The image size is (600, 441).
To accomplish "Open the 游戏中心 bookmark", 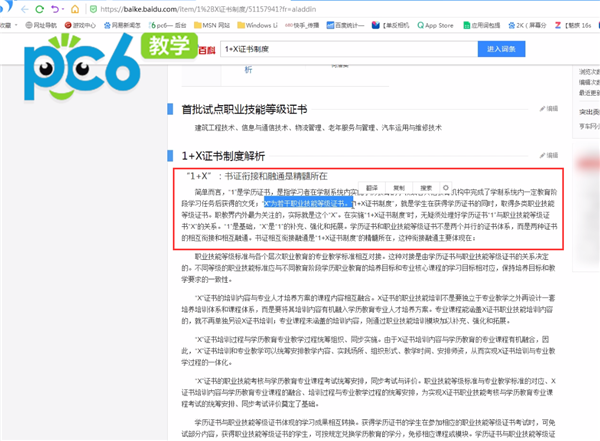I will pos(80,25).
